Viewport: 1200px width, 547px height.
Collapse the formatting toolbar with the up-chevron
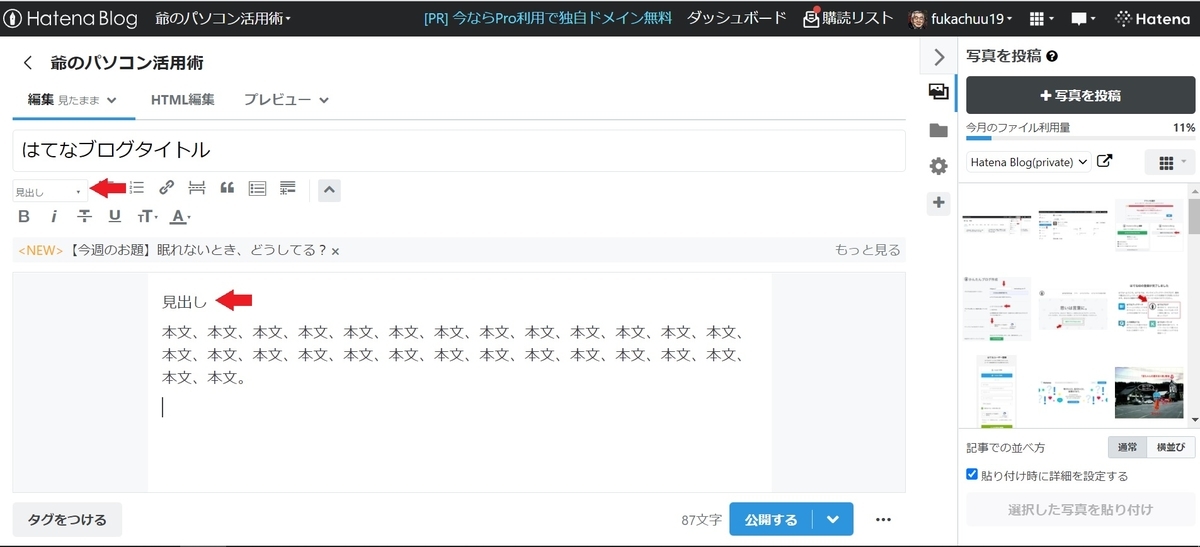pos(329,188)
